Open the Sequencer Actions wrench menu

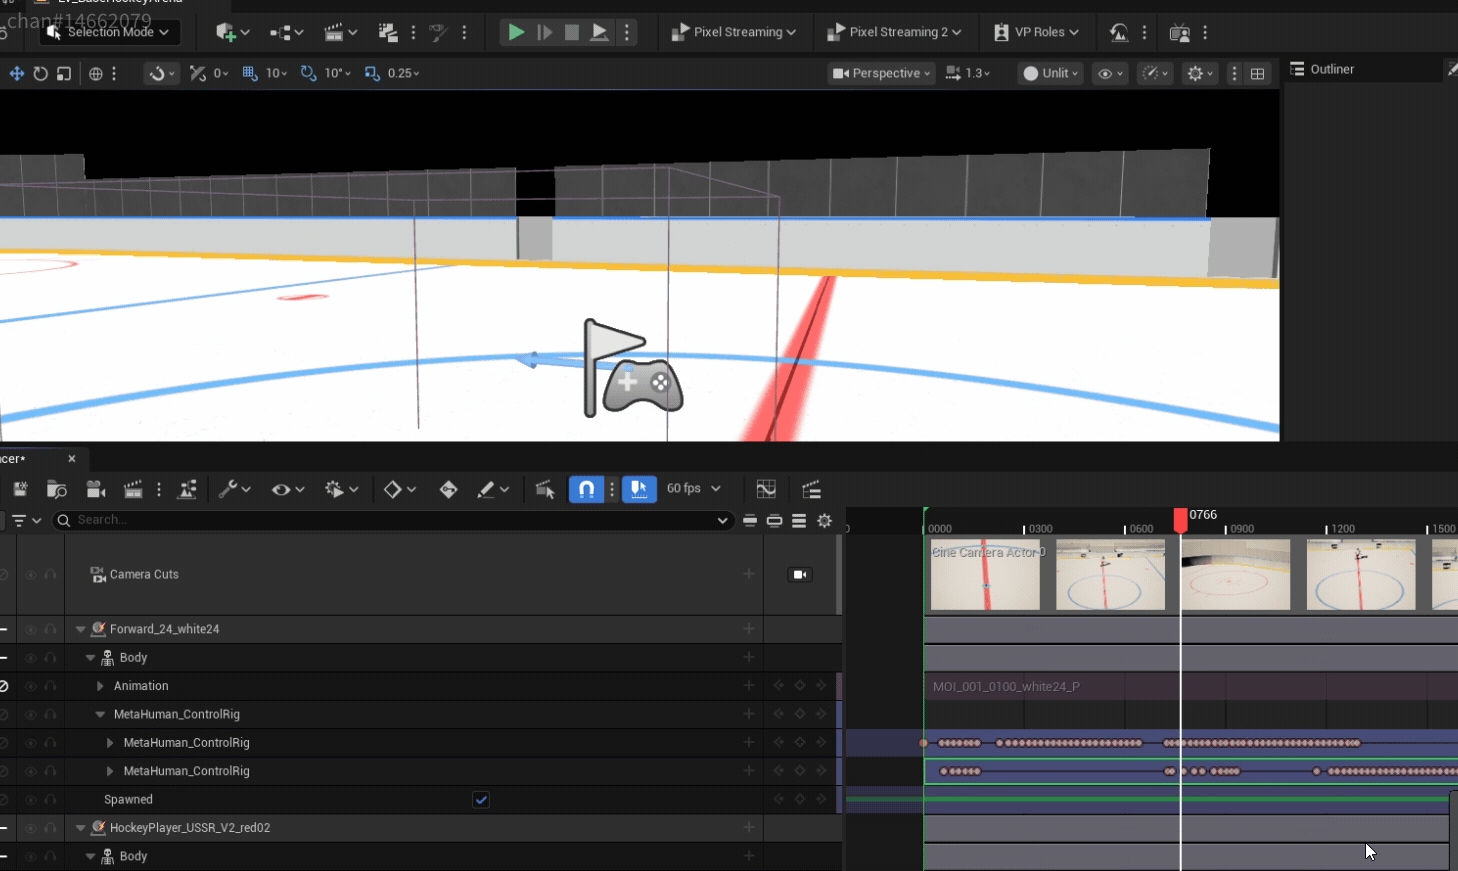pos(234,489)
